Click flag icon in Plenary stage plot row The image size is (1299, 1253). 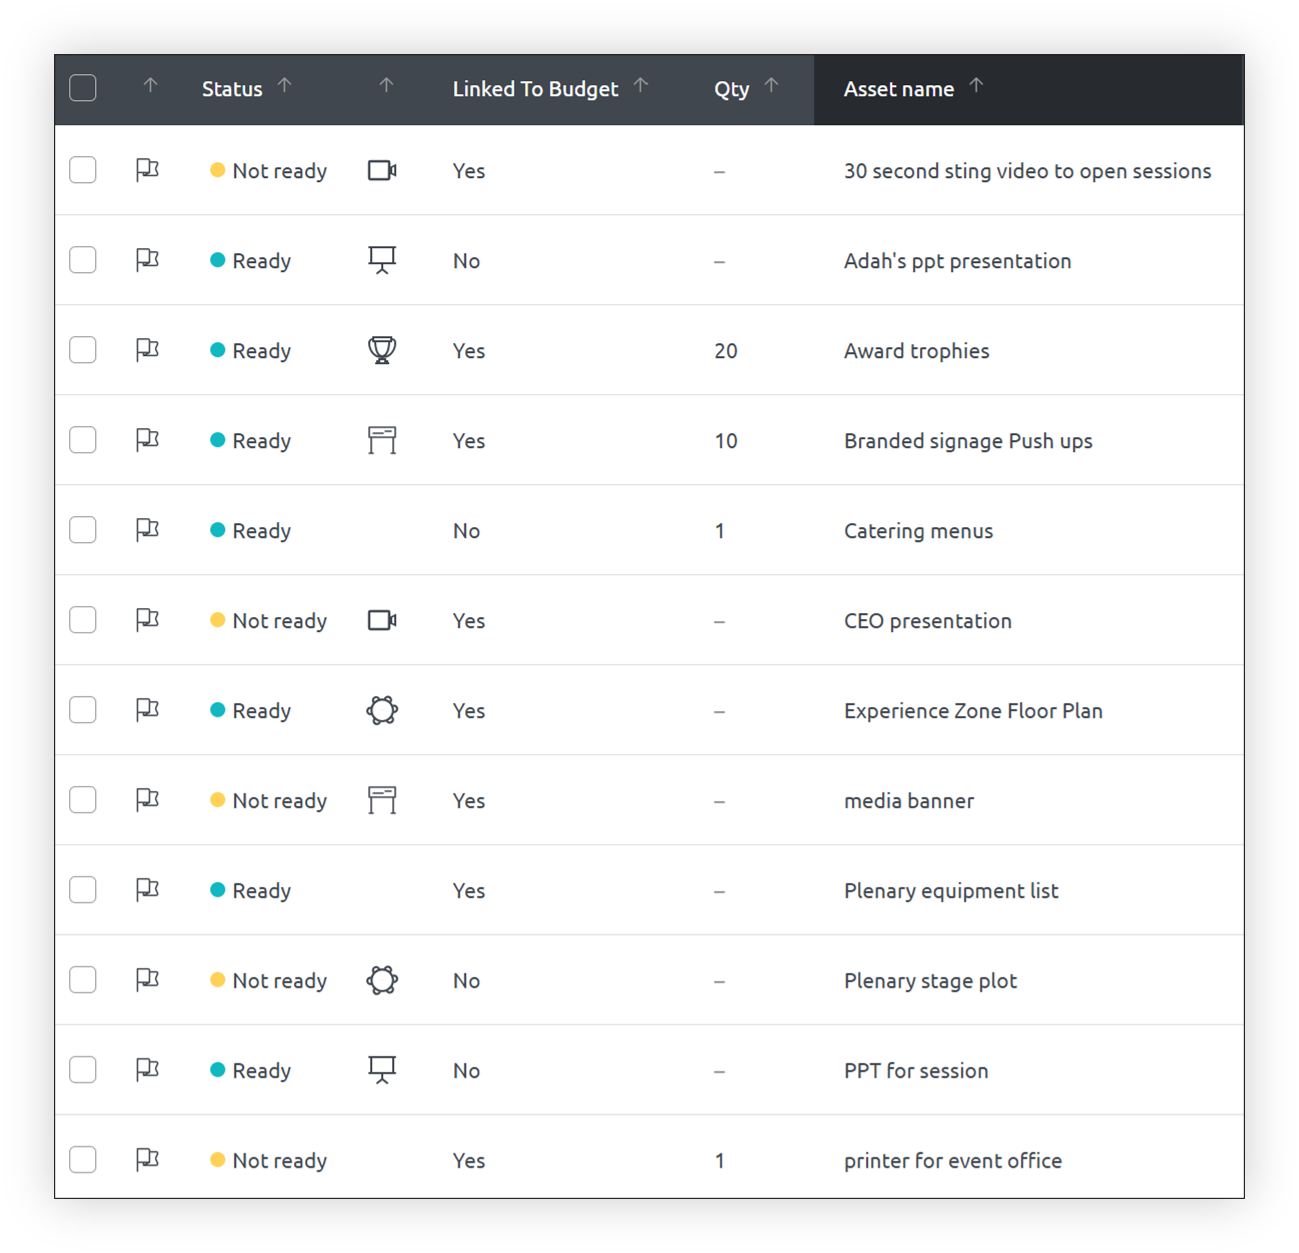(x=147, y=980)
